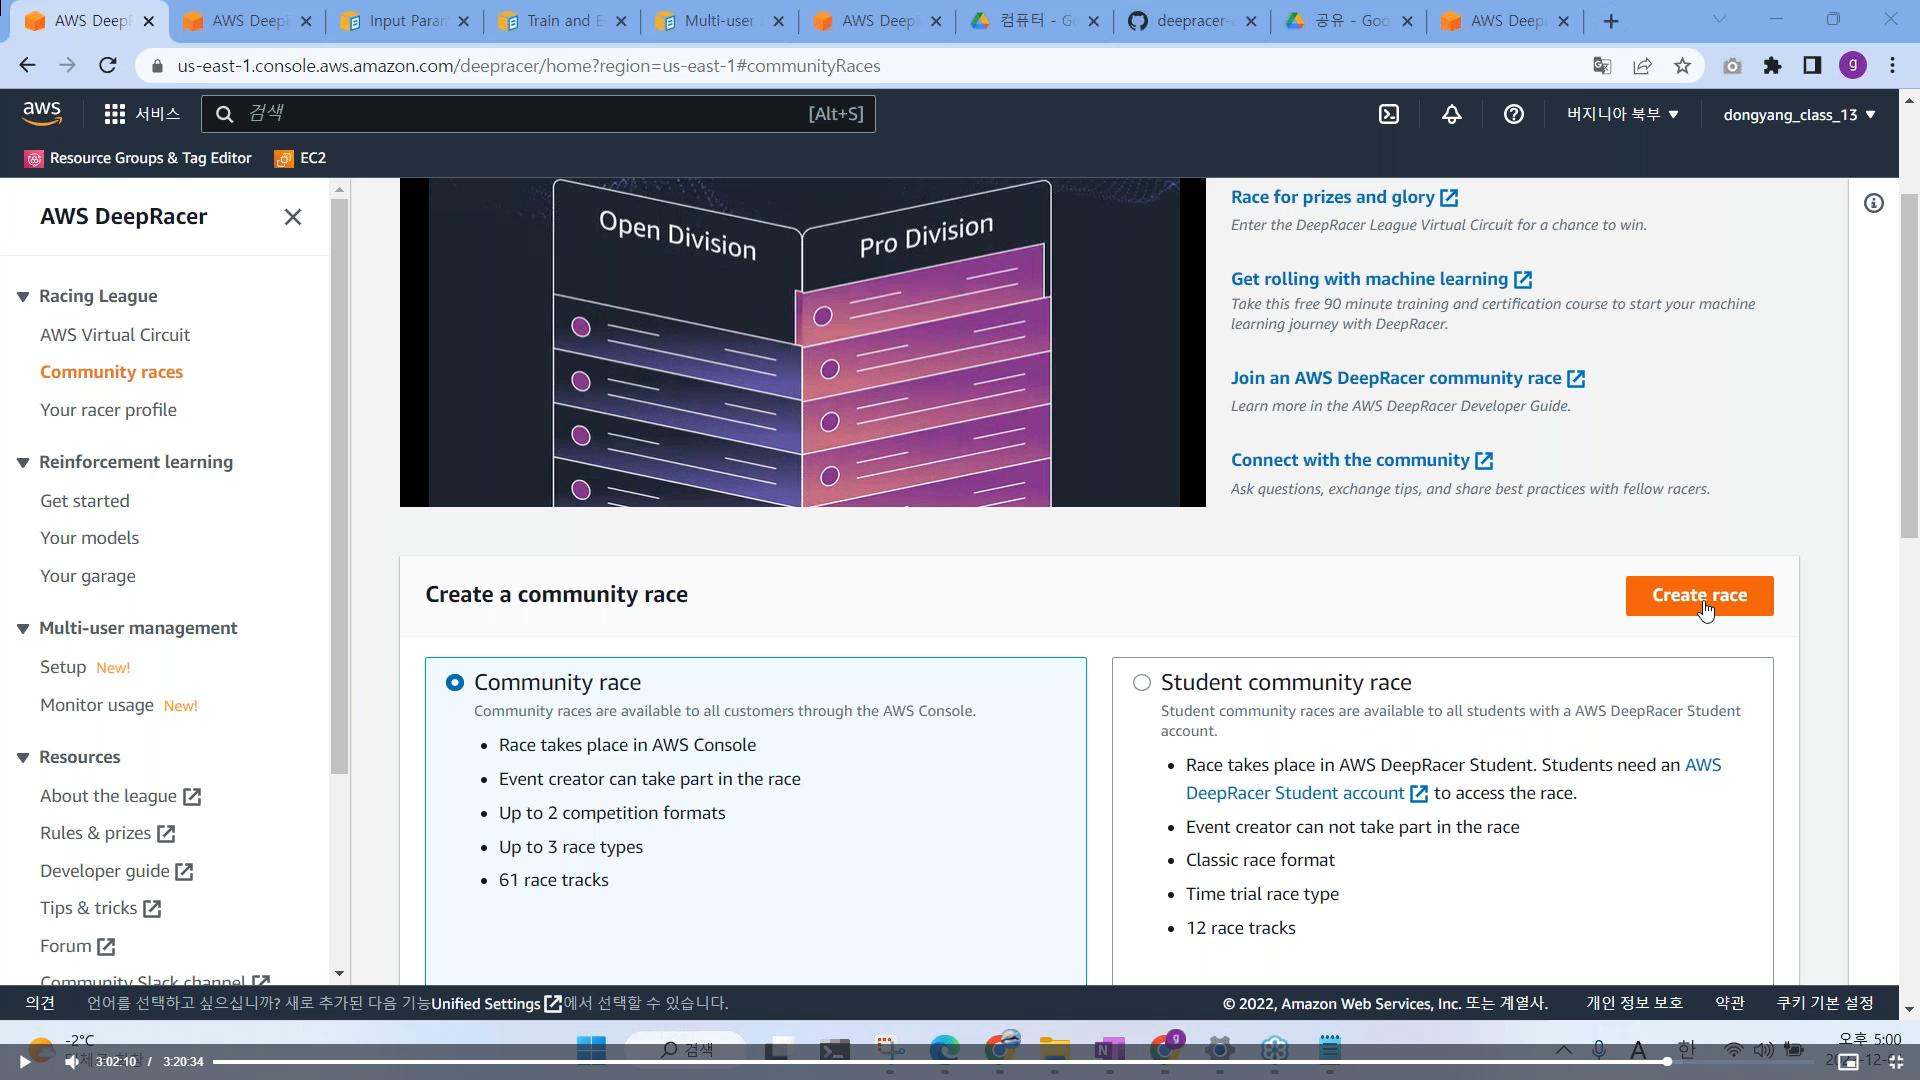This screenshot has width=1920, height=1080.
Task: Select the Community race option
Action: click(x=455, y=682)
